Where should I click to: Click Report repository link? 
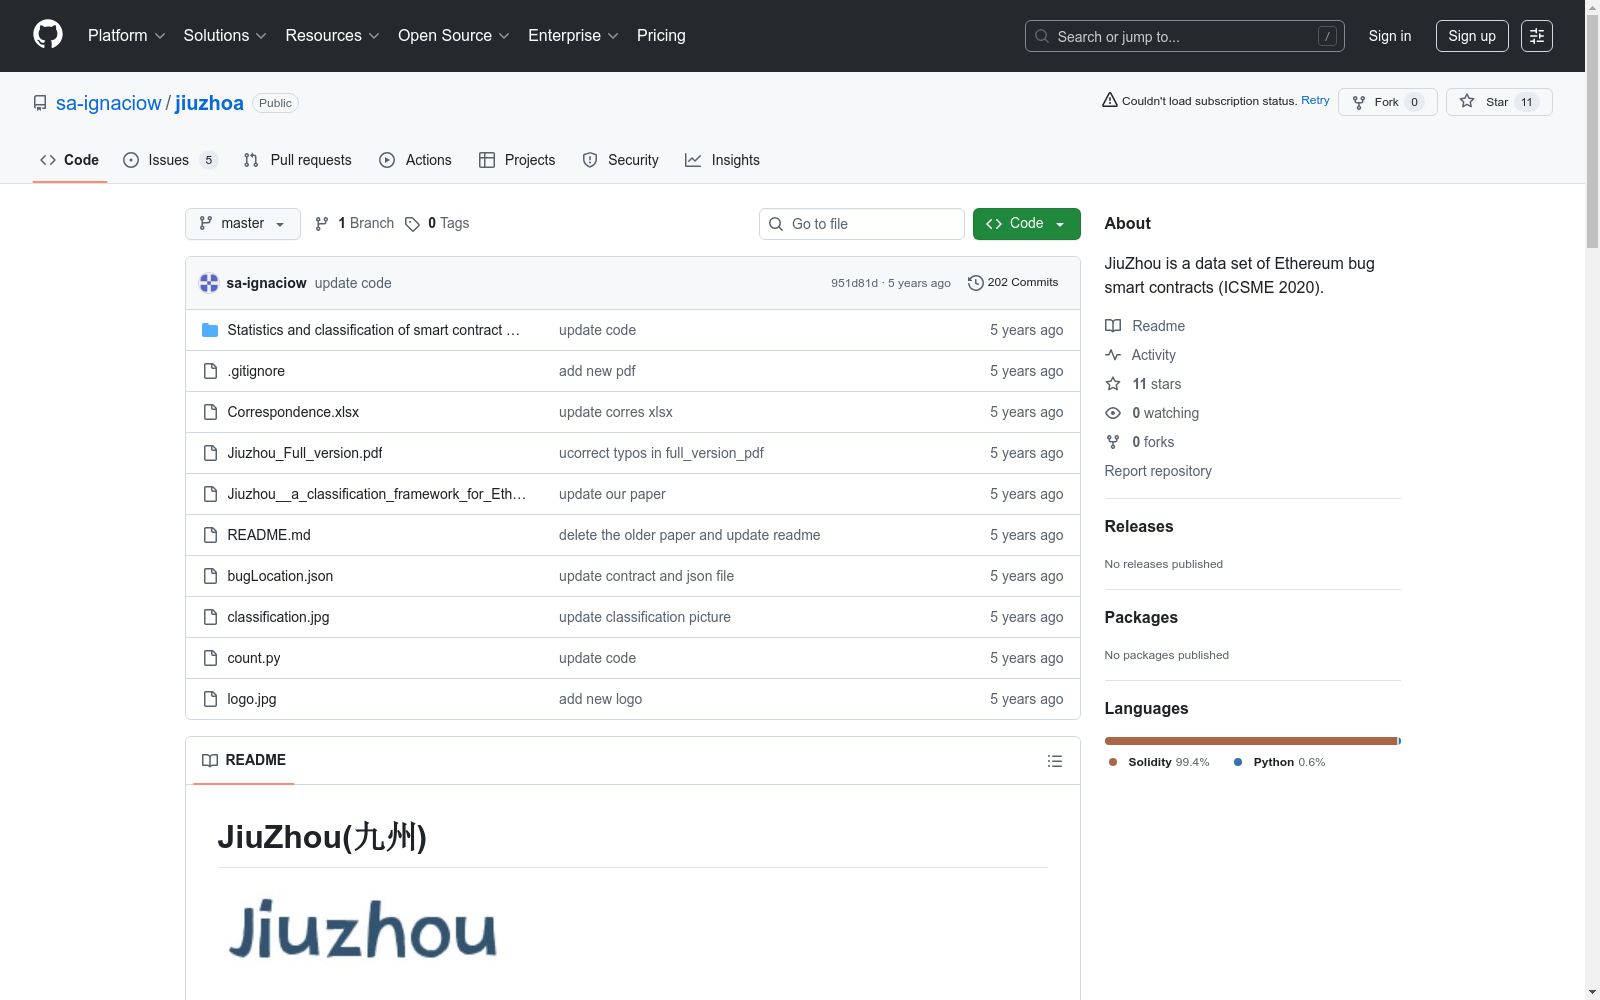click(1158, 471)
